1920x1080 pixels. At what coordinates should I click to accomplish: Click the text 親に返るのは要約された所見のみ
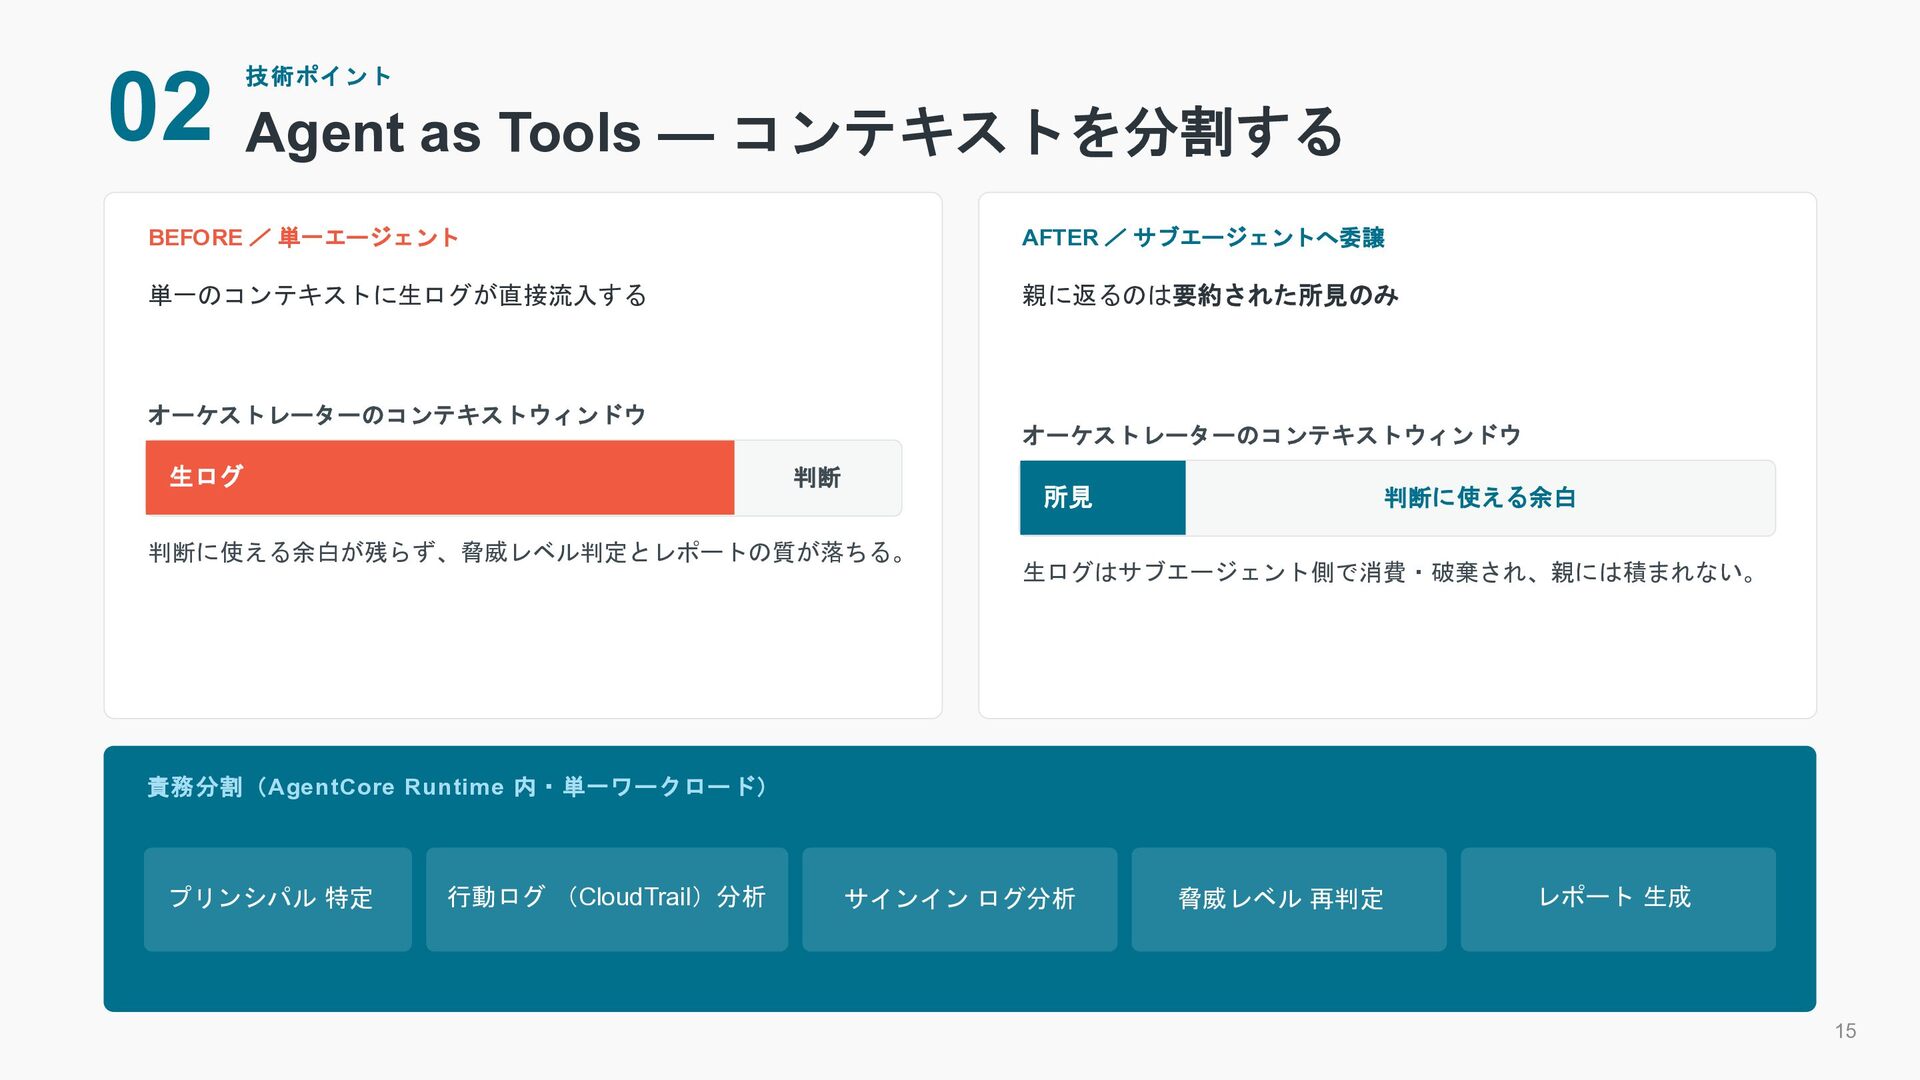[1210, 295]
